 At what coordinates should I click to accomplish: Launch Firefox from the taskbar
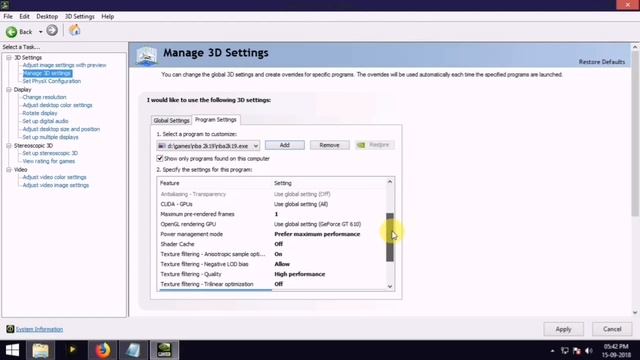tap(103, 350)
